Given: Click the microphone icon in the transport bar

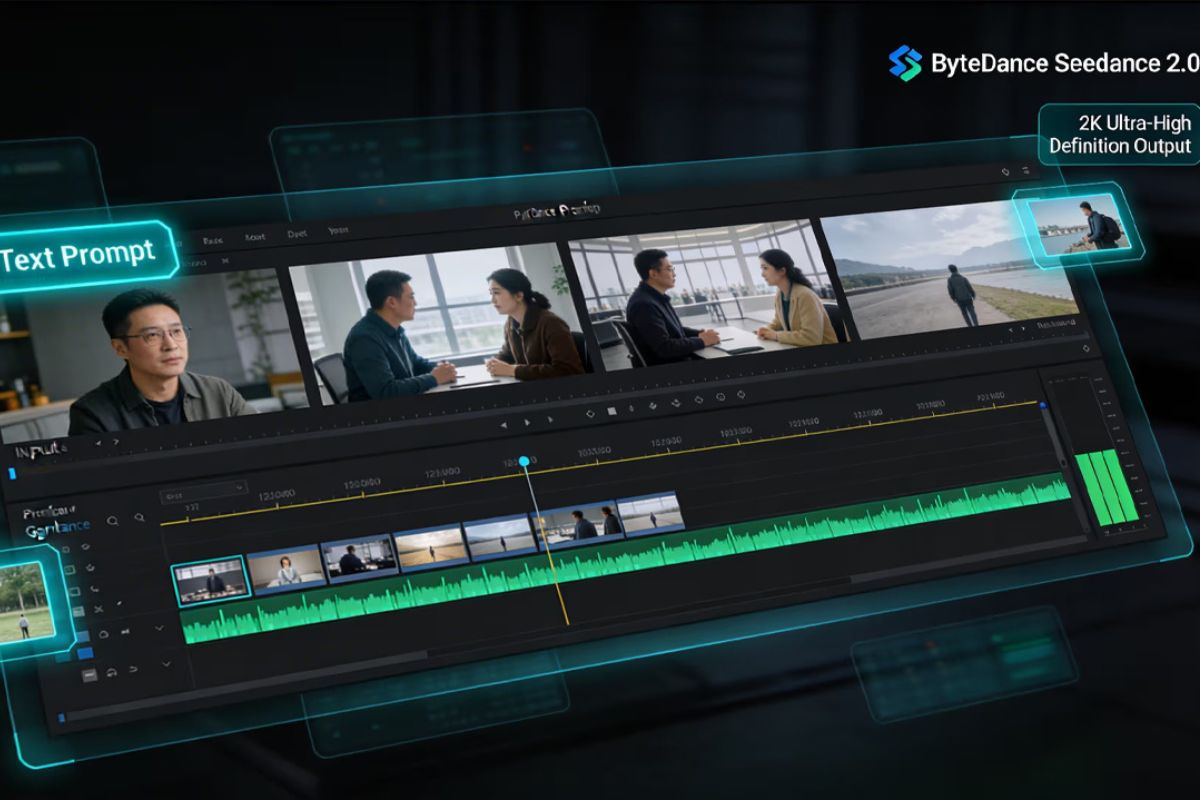Looking at the screenshot, I should click(632, 407).
